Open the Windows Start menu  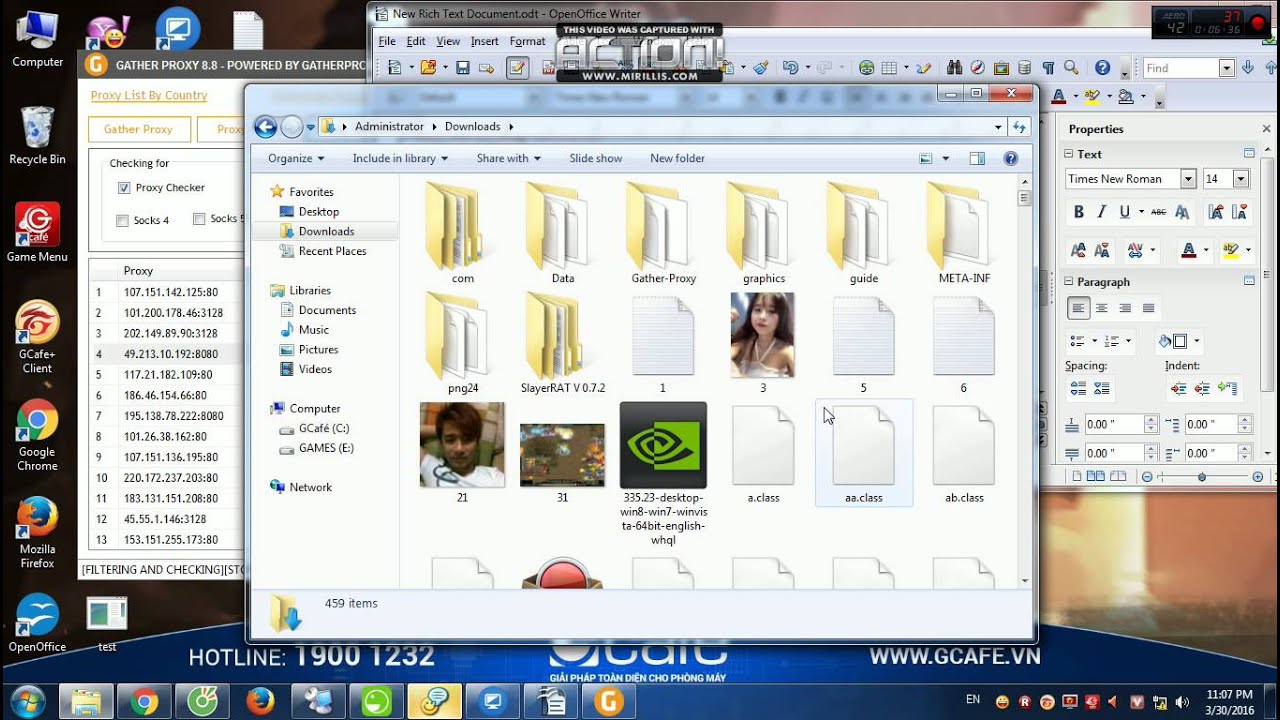point(27,700)
